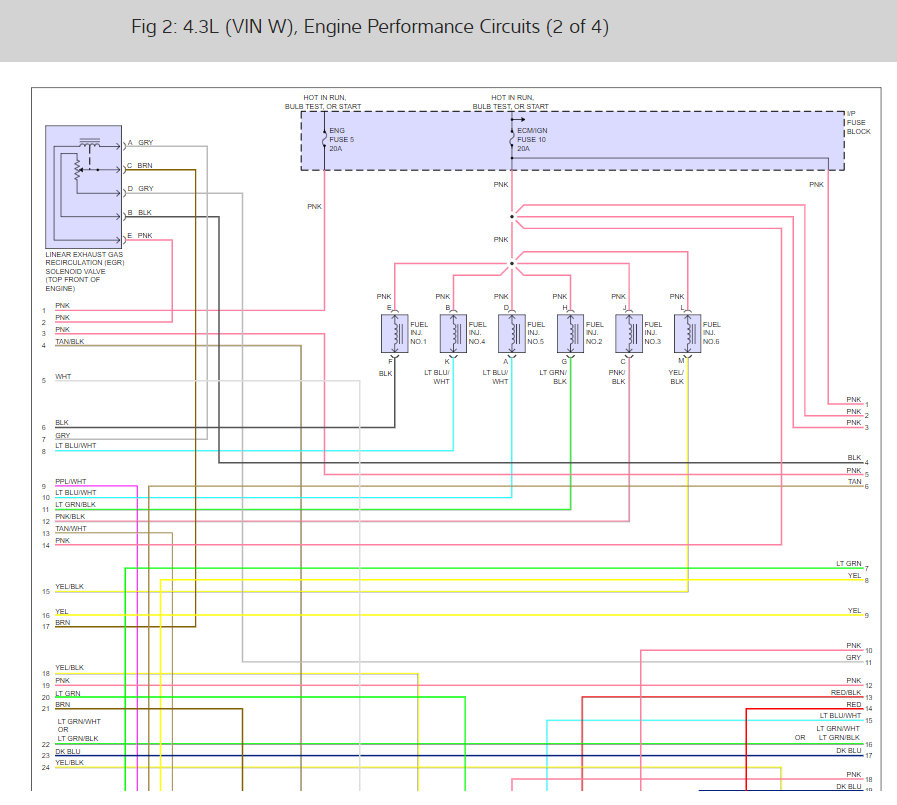
Task: Click the TAN/BLK wire label at left connector 4
Action: coord(69,342)
